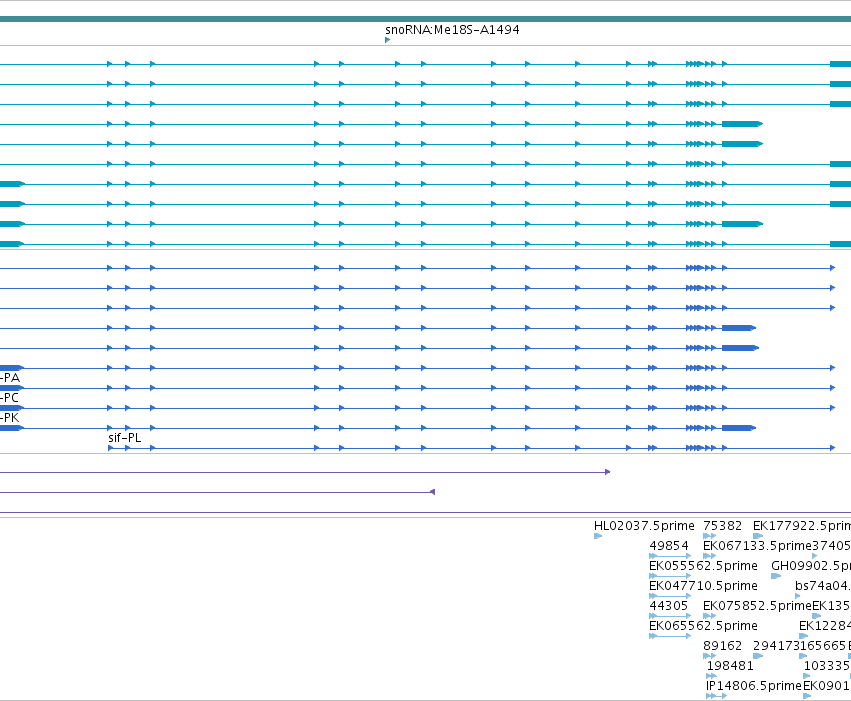
Task: Select the small teal arrow under snoRNA:Me18S-A1494
Action: point(388,40)
